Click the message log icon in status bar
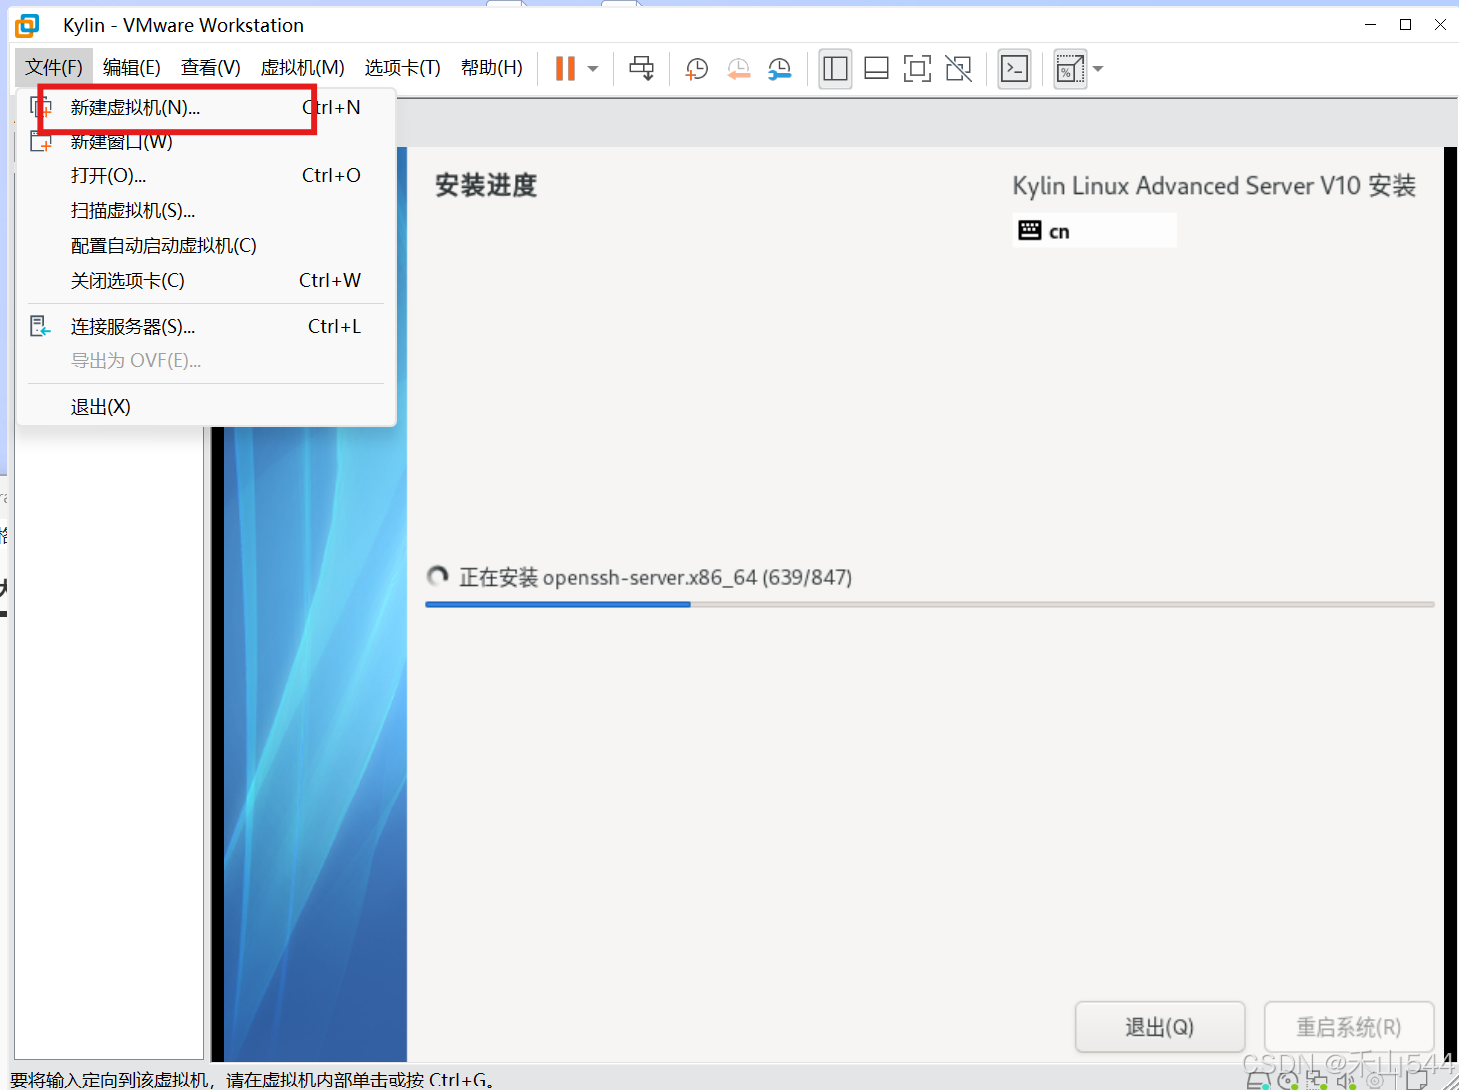The width and height of the screenshot is (1459, 1090). [1417, 1080]
